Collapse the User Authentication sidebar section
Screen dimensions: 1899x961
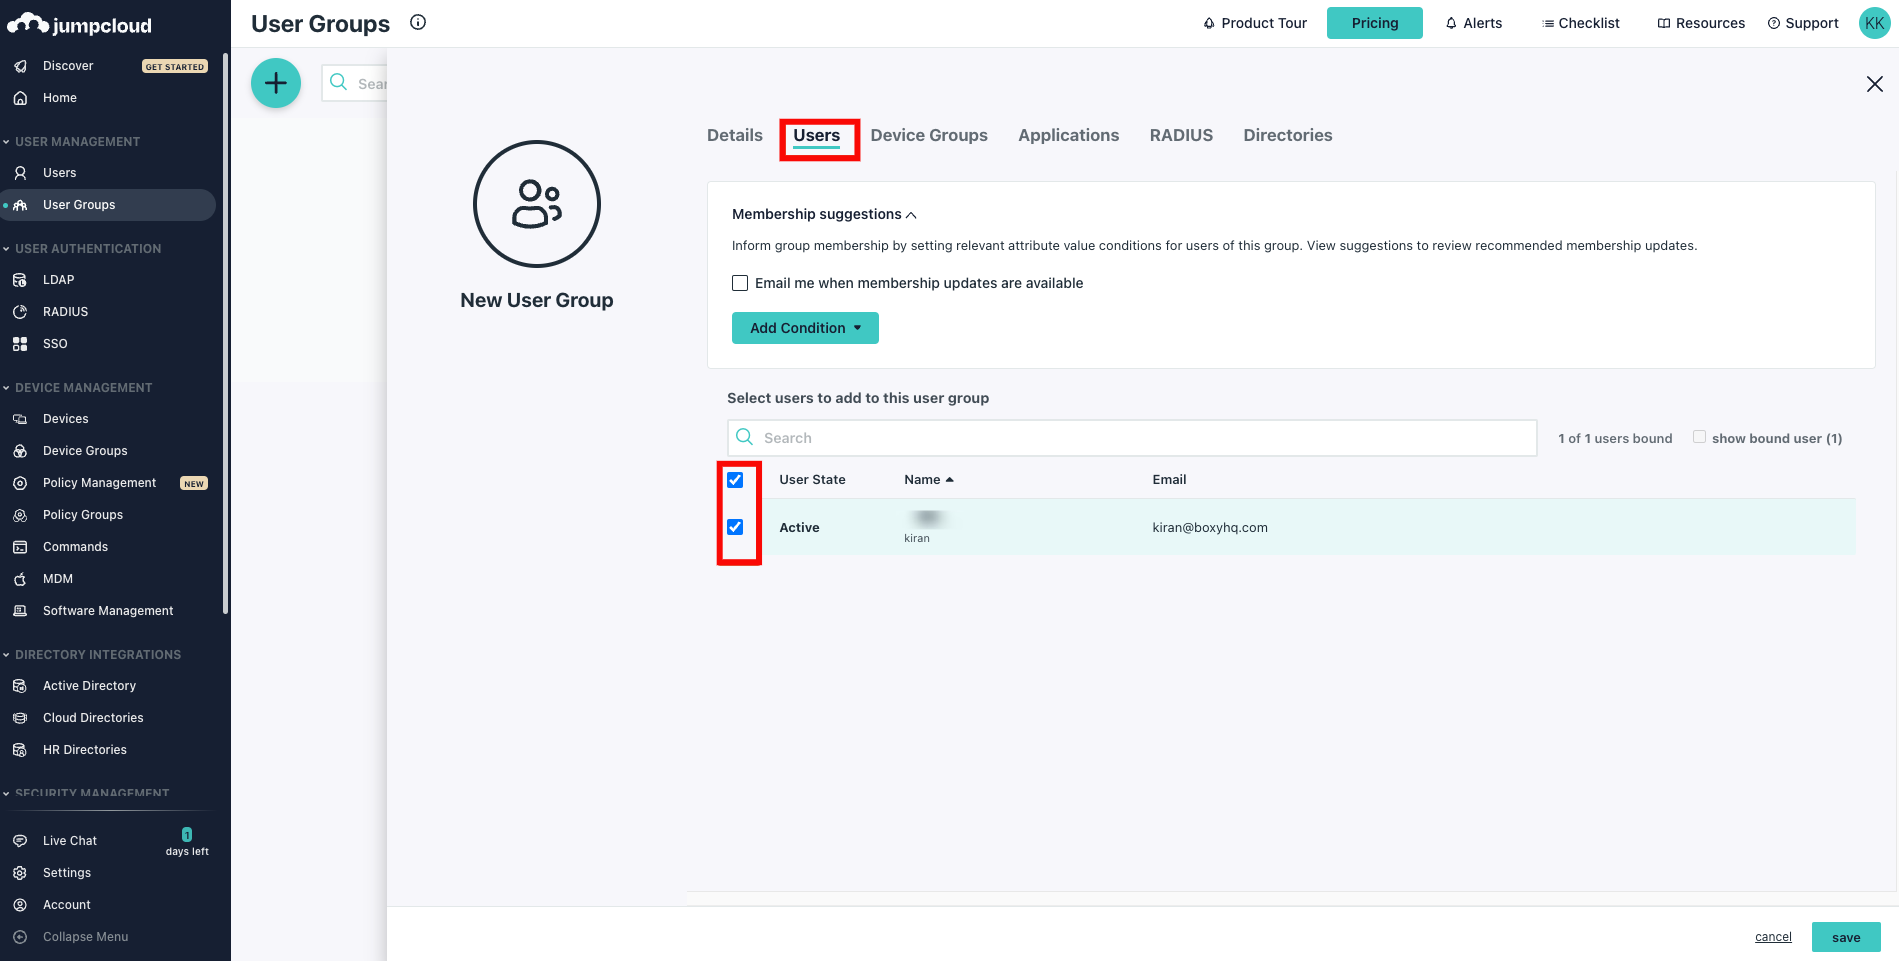pyautogui.click(x=82, y=249)
